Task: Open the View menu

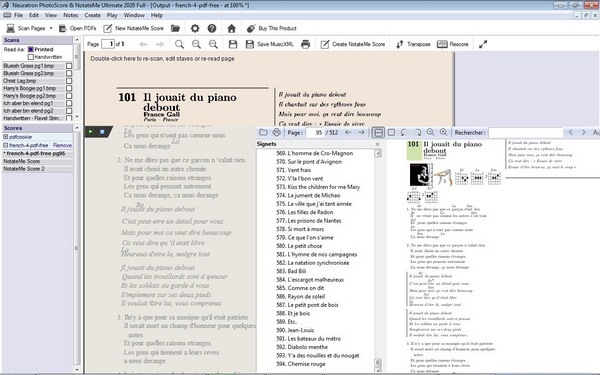Action: (51, 15)
